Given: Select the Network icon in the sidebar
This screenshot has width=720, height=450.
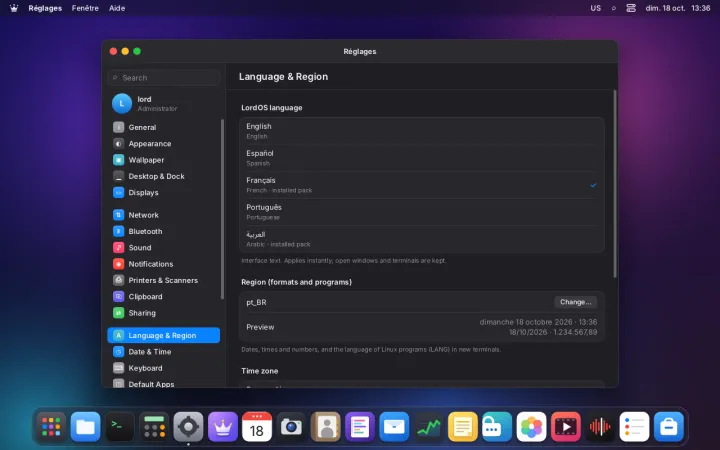Looking at the screenshot, I should click(118, 215).
